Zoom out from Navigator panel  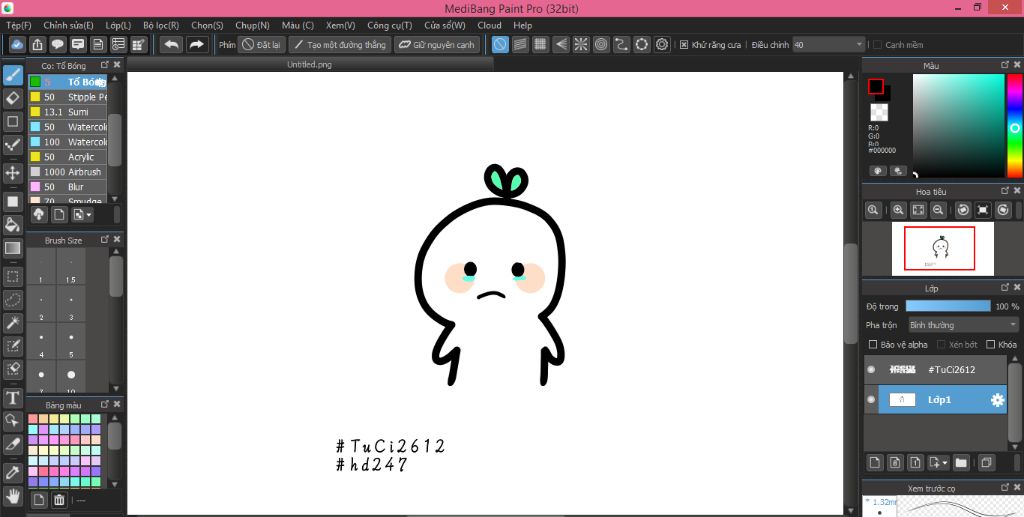pos(938,210)
